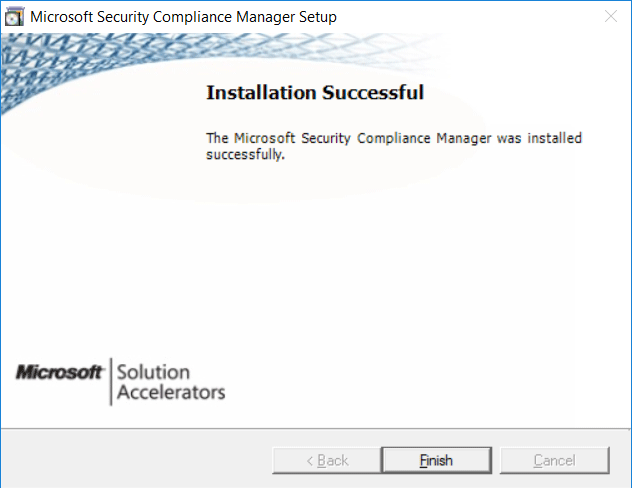The height and width of the screenshot is (488, 632).
Task: Click the window title text
Action: click(183, 17)
